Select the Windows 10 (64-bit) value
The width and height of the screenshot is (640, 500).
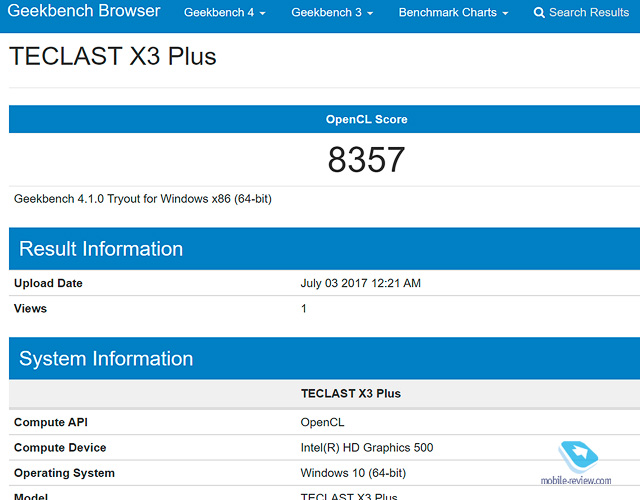[353, 473]
